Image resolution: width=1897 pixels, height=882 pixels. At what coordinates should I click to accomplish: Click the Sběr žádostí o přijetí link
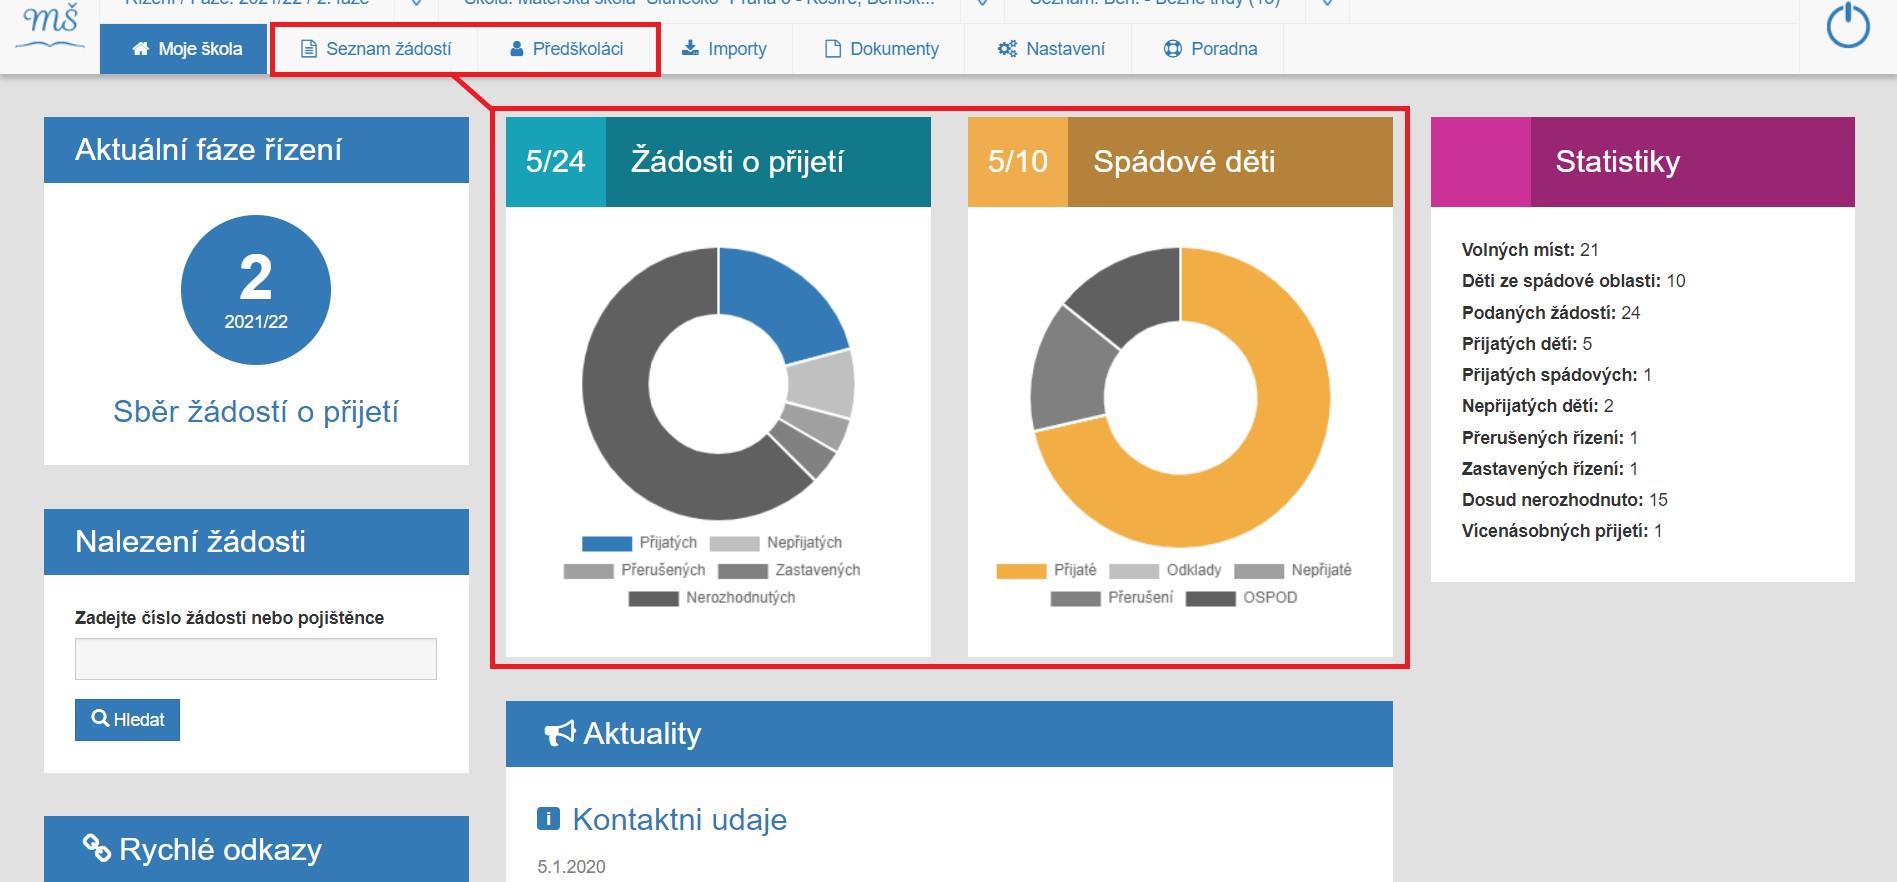coord(256,412)
